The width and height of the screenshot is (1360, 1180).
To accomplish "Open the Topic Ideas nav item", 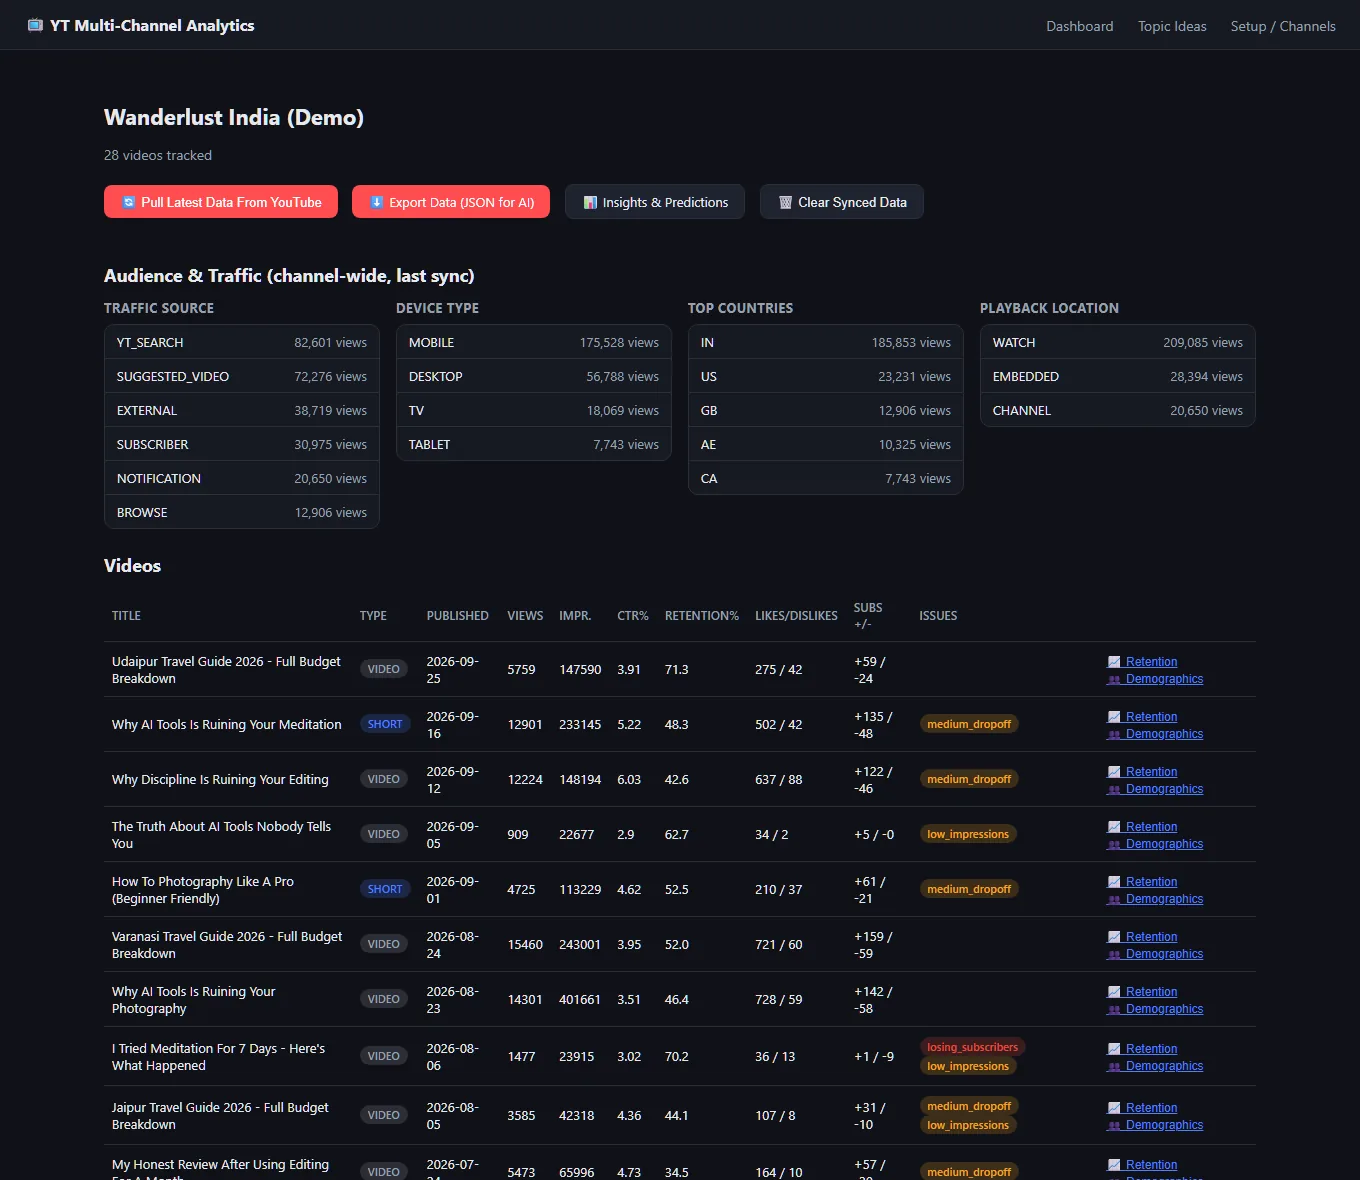I will (x=1172, y=26).
